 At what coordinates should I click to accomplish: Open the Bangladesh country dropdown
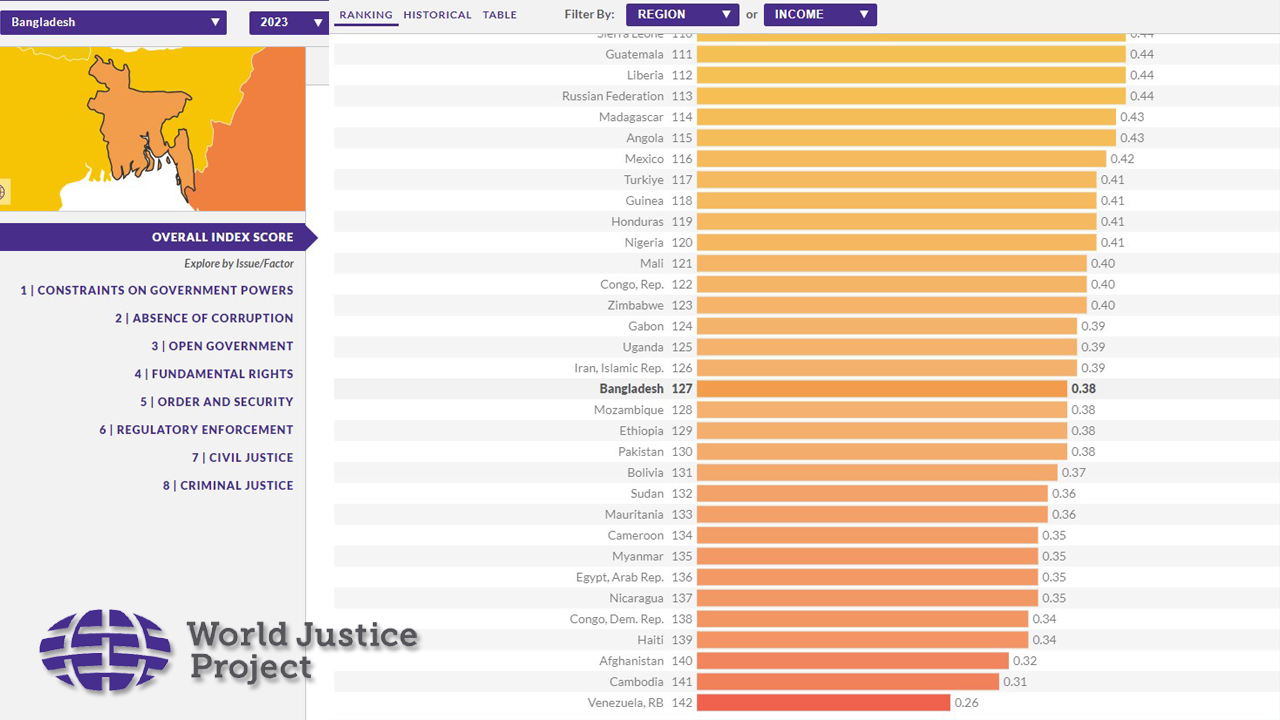113,22
